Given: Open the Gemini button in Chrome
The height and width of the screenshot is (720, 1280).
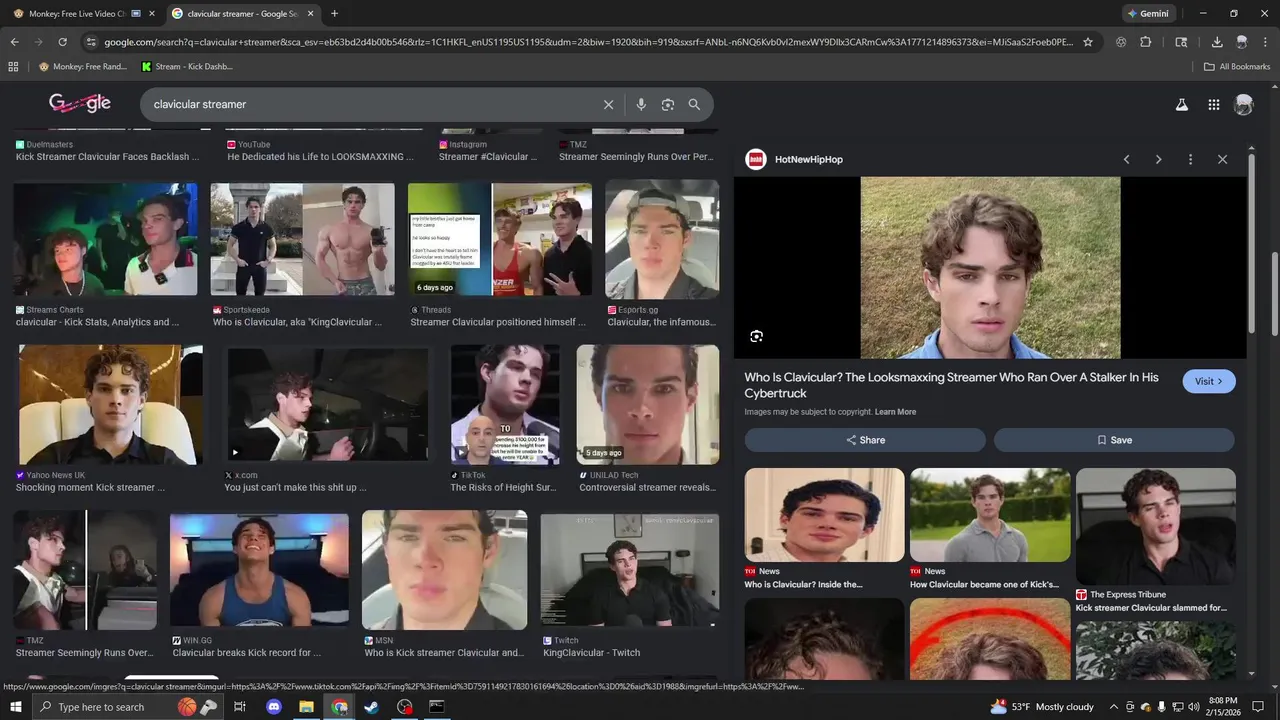Looking at the screenshot, I should point(1148,14).
